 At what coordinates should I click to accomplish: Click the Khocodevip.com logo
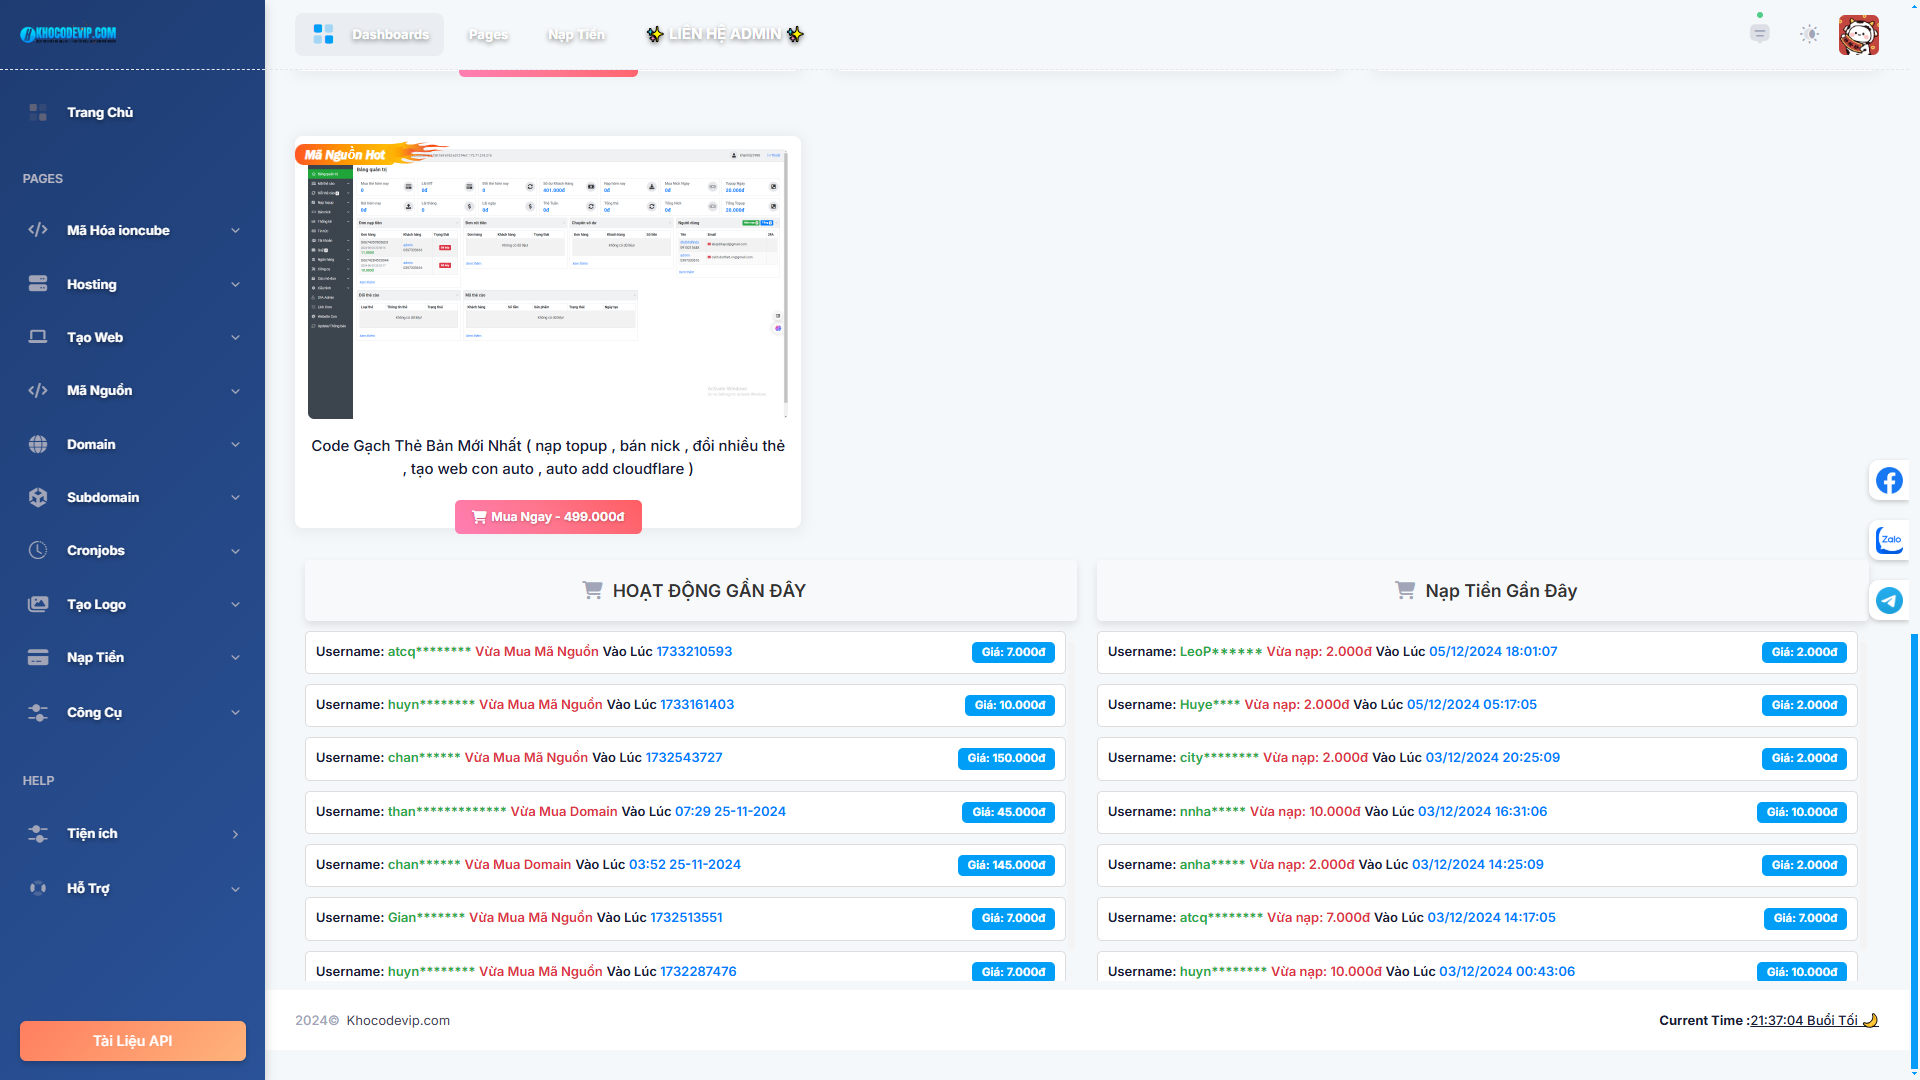[x=68, y=34]
